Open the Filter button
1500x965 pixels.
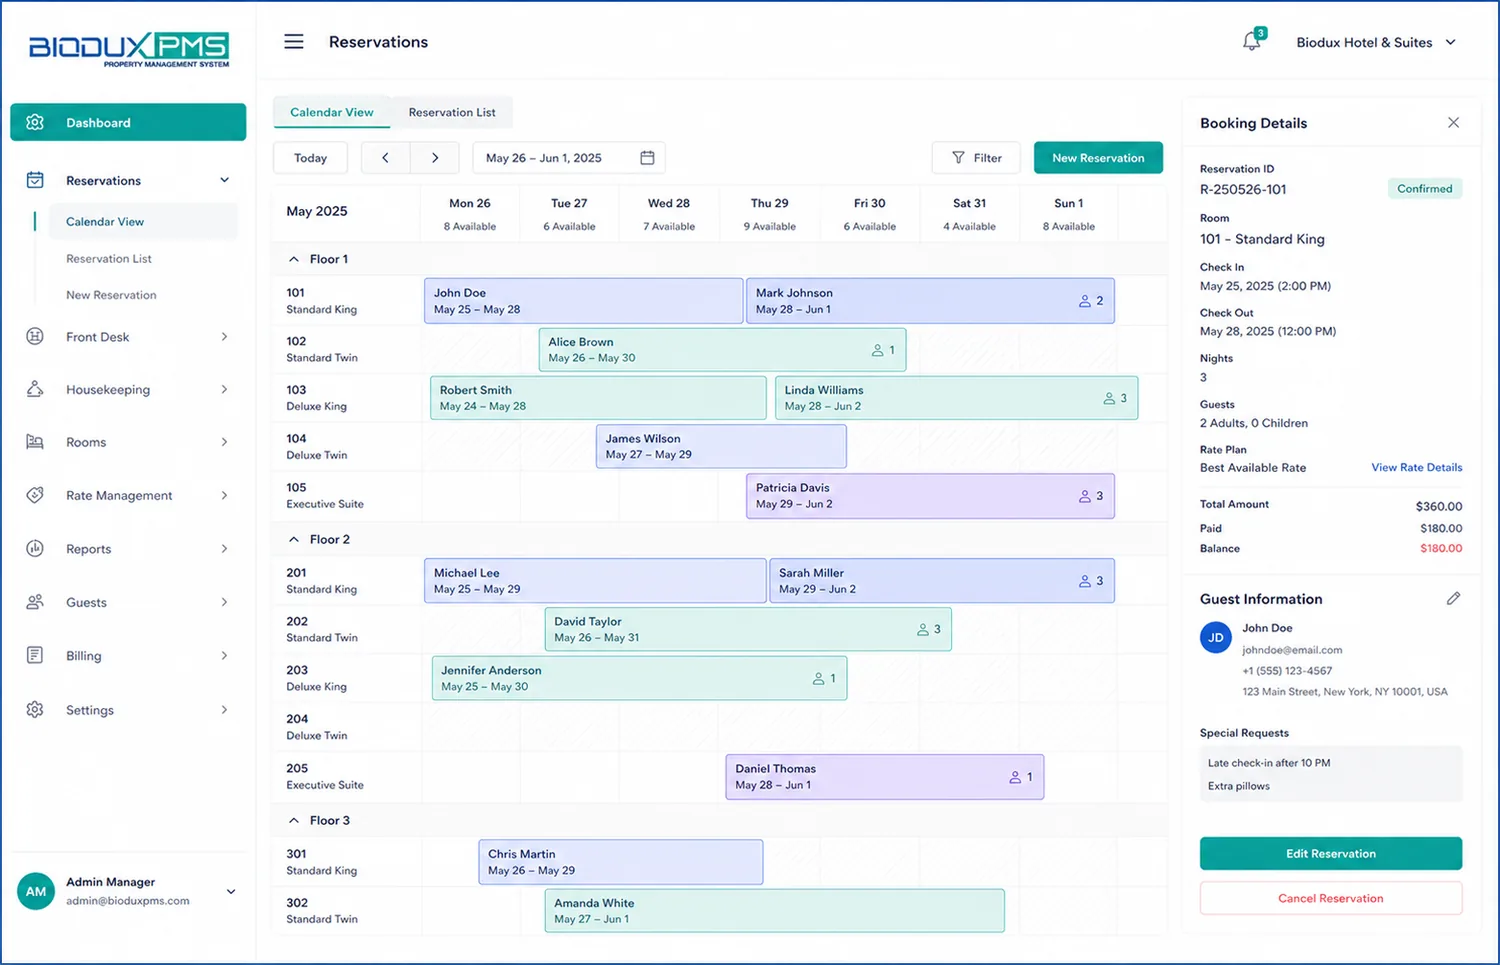[976, 158]
